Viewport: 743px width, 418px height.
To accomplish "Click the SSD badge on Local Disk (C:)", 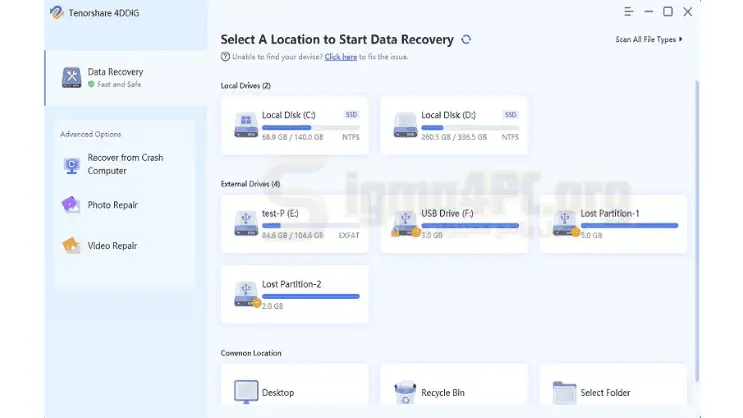I will pyautogui.click(x=351, y=115).
